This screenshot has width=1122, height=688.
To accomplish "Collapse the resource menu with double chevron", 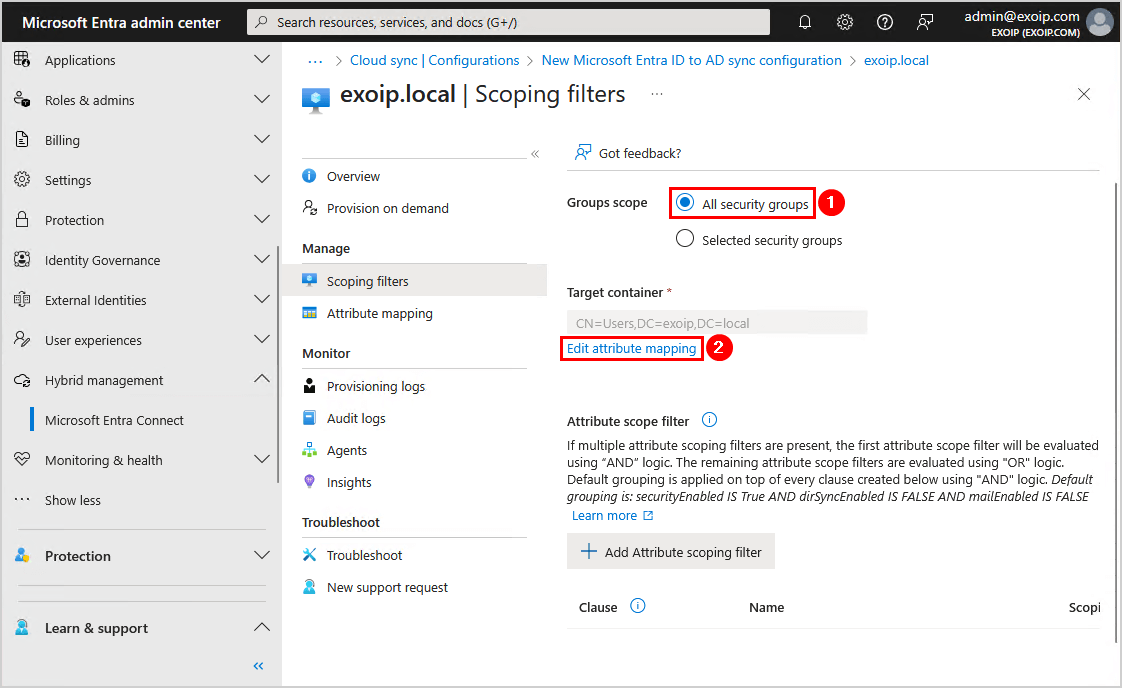I will point(535,154).
